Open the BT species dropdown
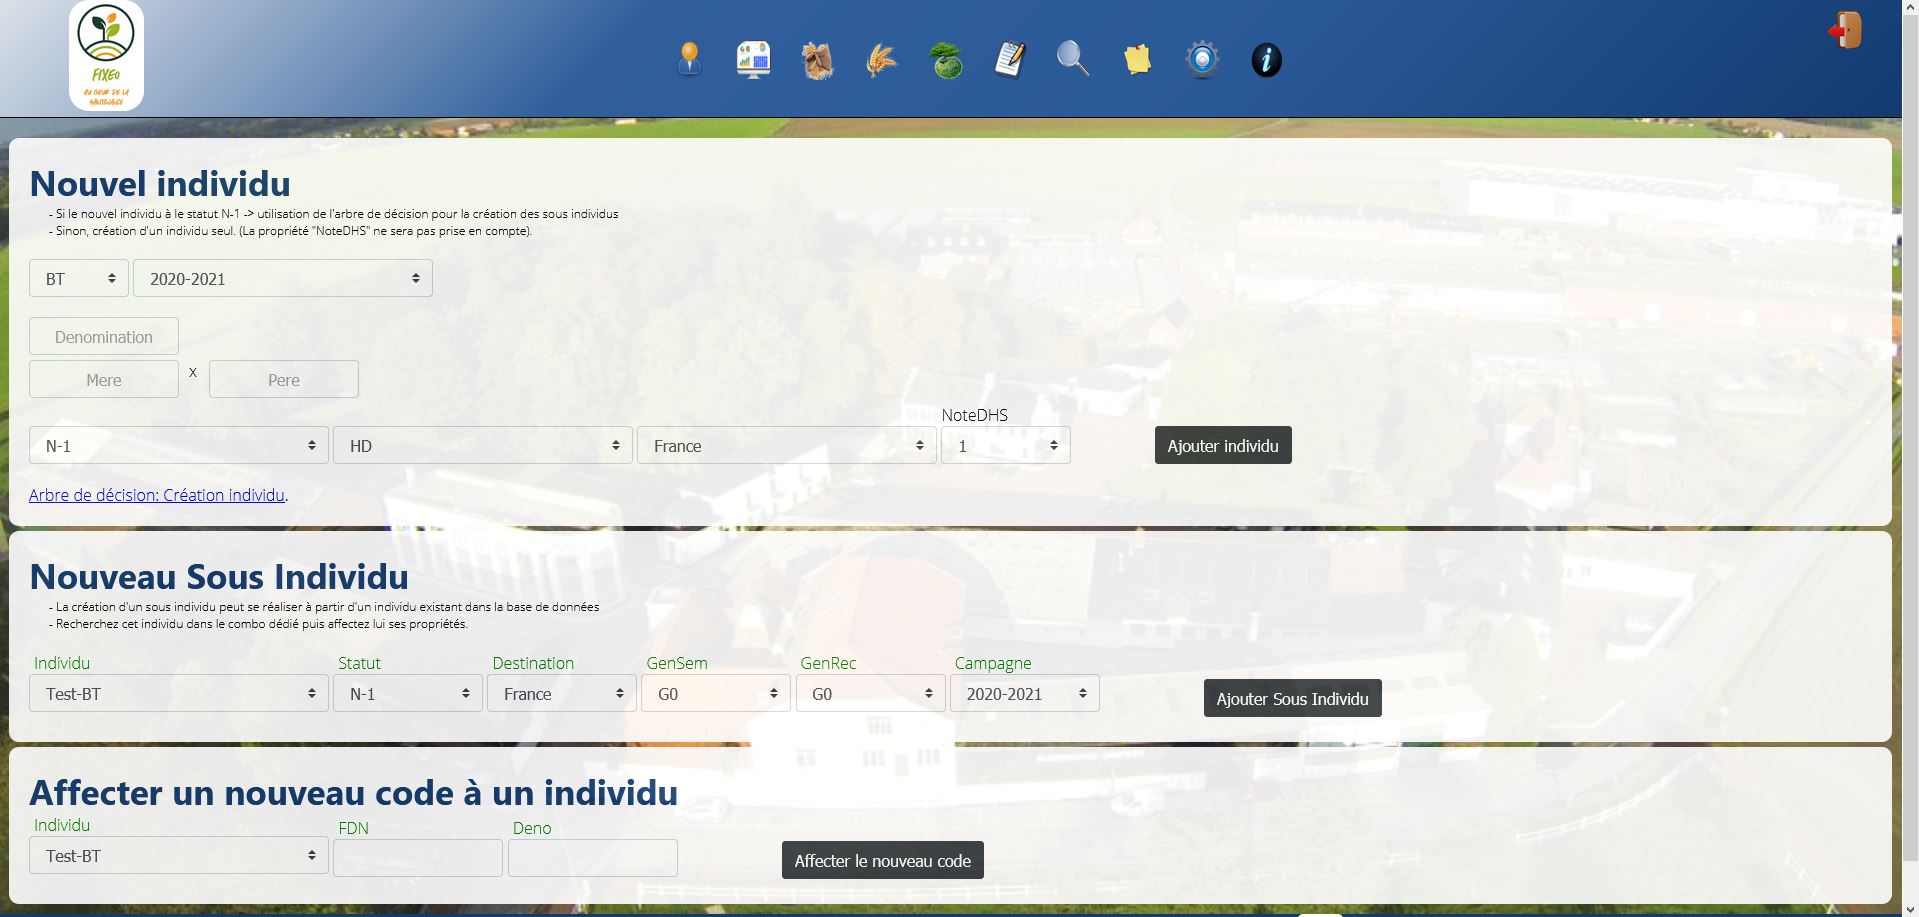 [79, 278]
